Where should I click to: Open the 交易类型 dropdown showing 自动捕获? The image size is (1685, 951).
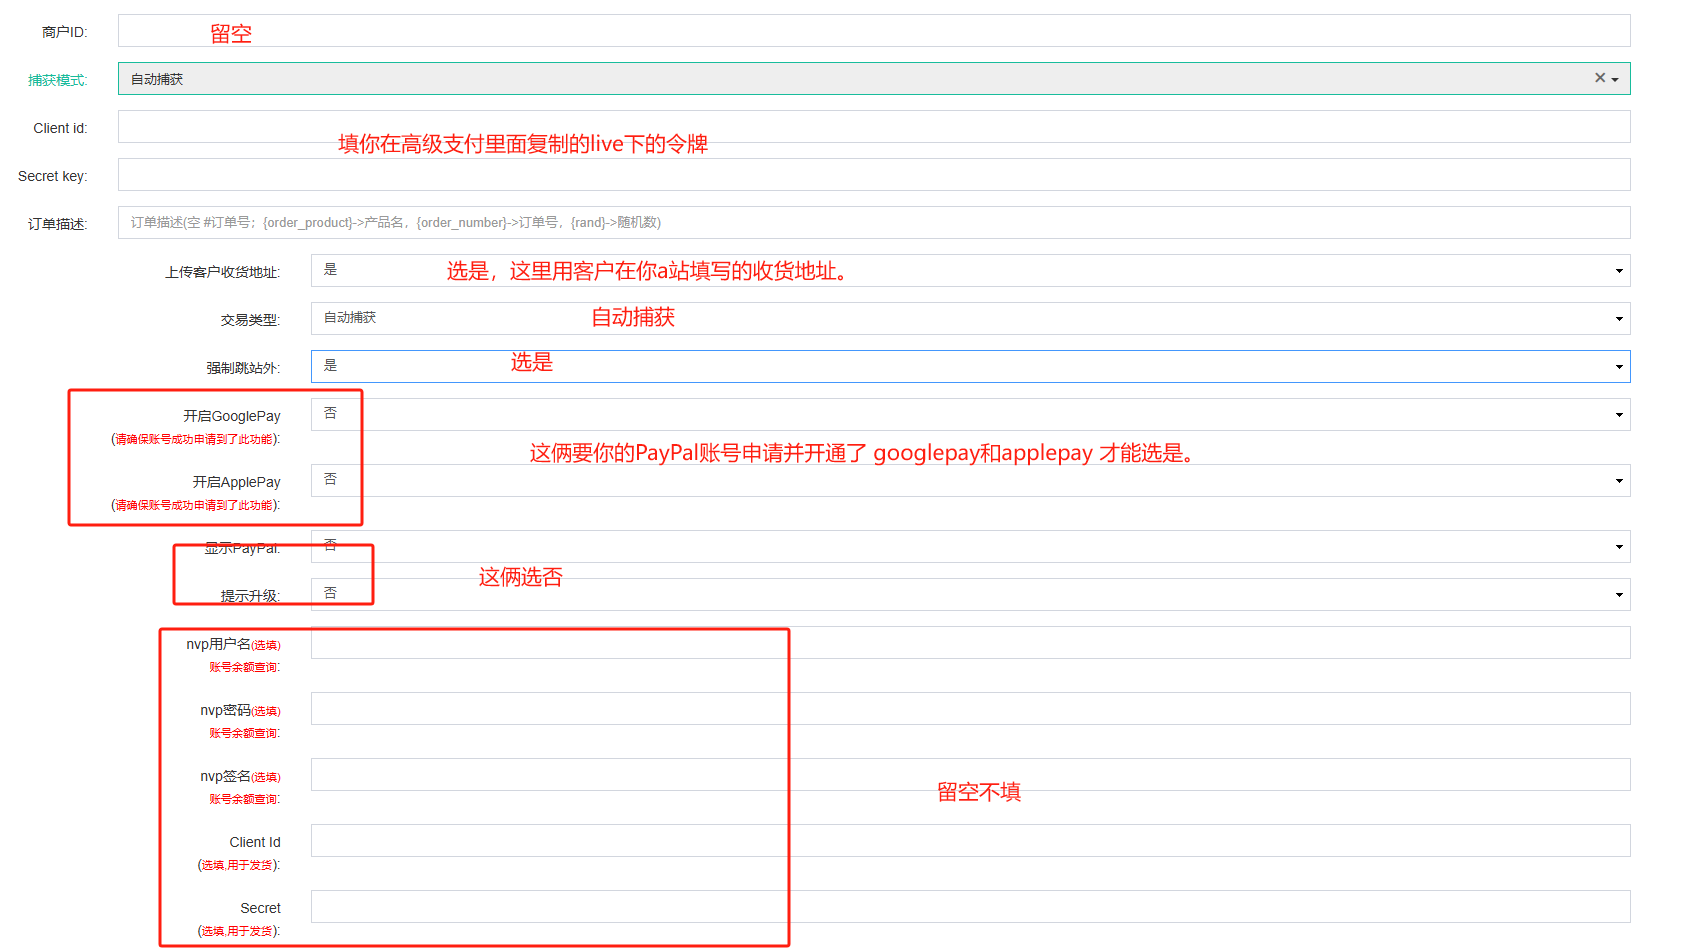(x=970, y=319)
